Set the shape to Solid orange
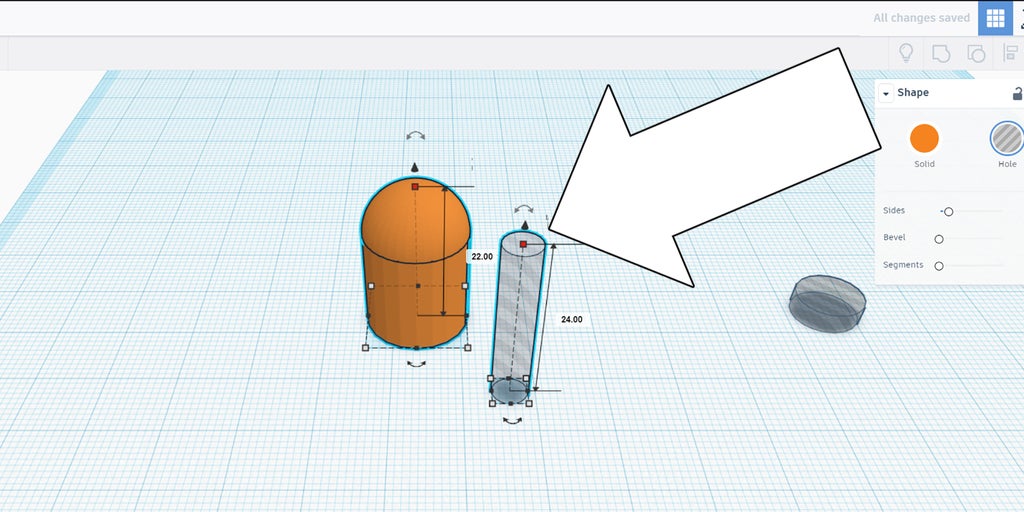This screenshot has height=512, width=1024. pyautogui.click(x=924, y=138)
